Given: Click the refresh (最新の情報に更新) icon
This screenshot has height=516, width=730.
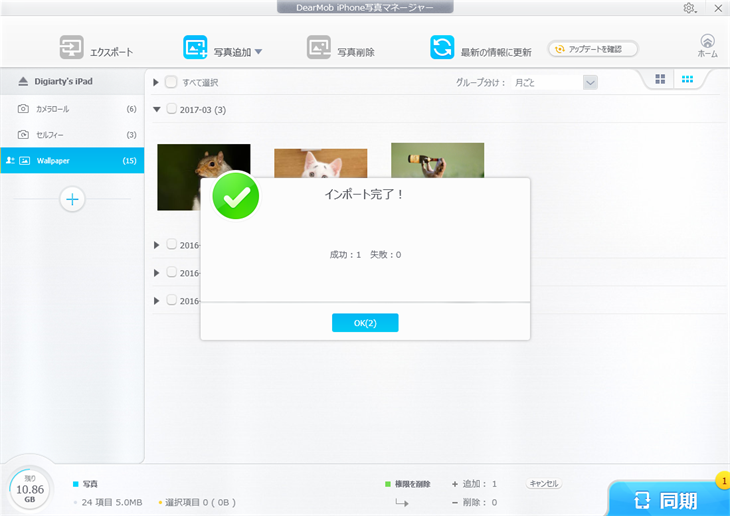Looking at the screenshot, I should [x=442, y=48].
